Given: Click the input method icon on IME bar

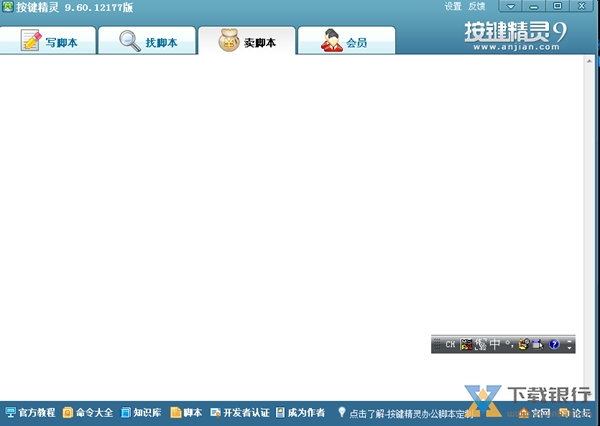Looking at the screenshot, I should click(466, 344).
